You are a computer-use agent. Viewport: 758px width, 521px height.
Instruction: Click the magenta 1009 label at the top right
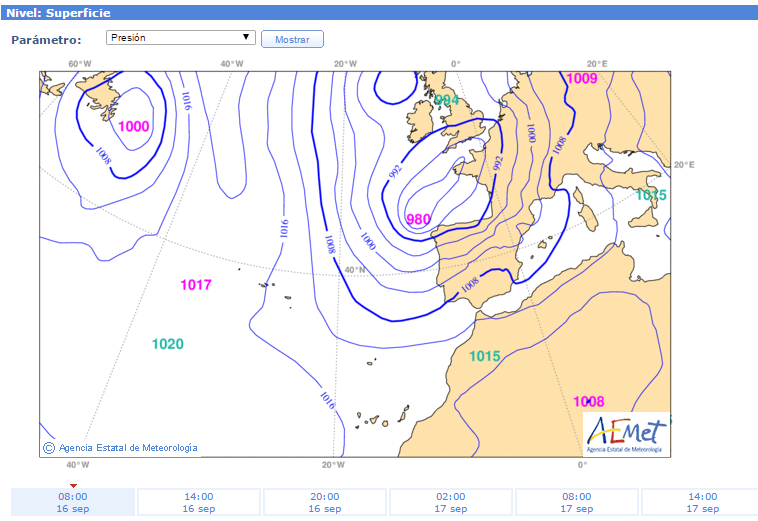pyautogui.click(x=581, y=79)
